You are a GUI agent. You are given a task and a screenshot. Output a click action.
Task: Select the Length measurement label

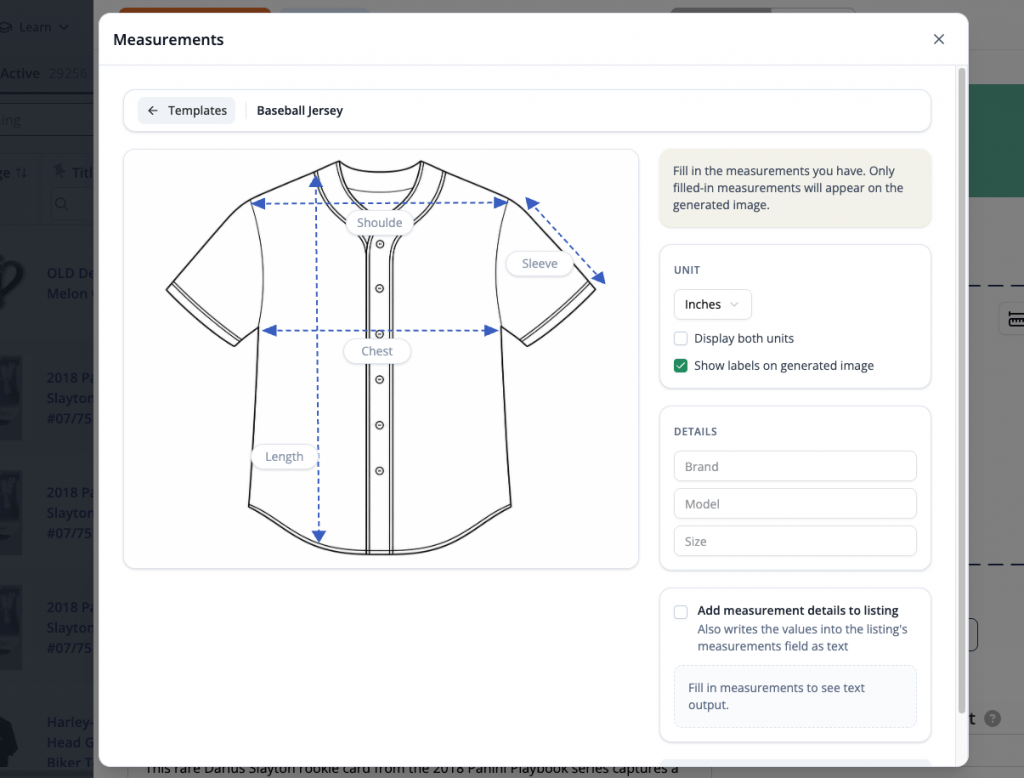284,457
